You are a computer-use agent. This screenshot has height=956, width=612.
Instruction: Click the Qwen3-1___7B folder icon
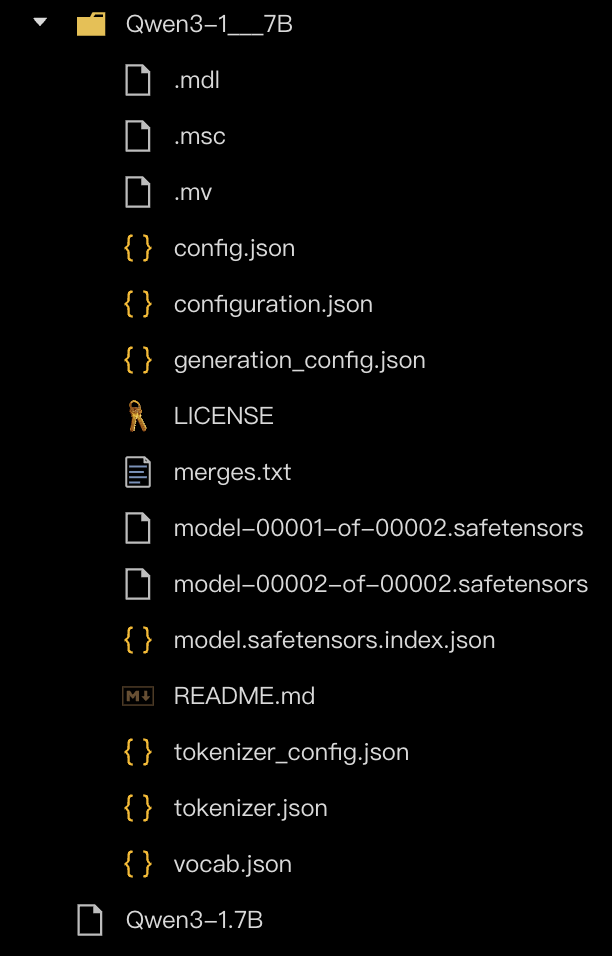91,25
